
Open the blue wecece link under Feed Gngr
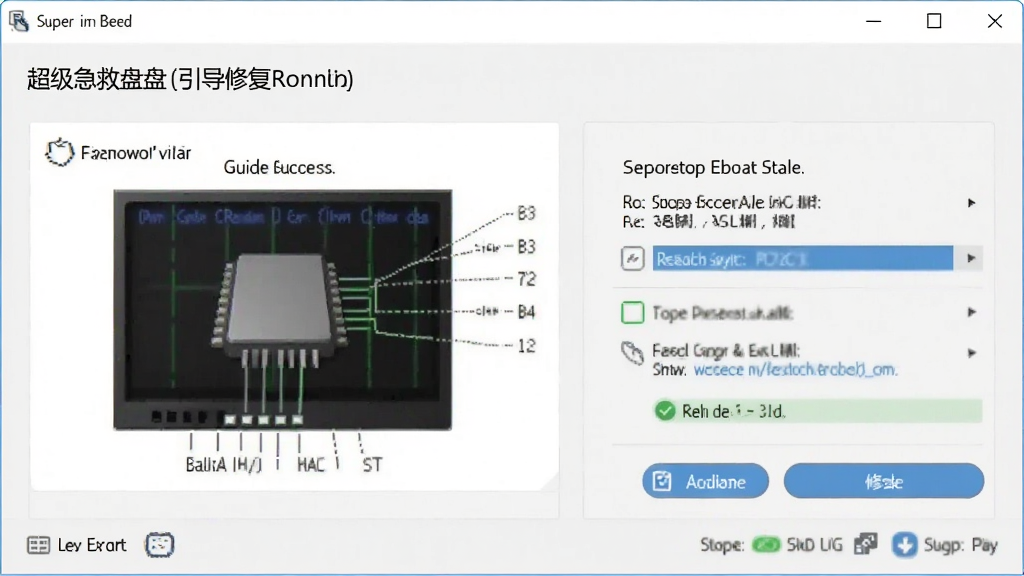[795, 370]
